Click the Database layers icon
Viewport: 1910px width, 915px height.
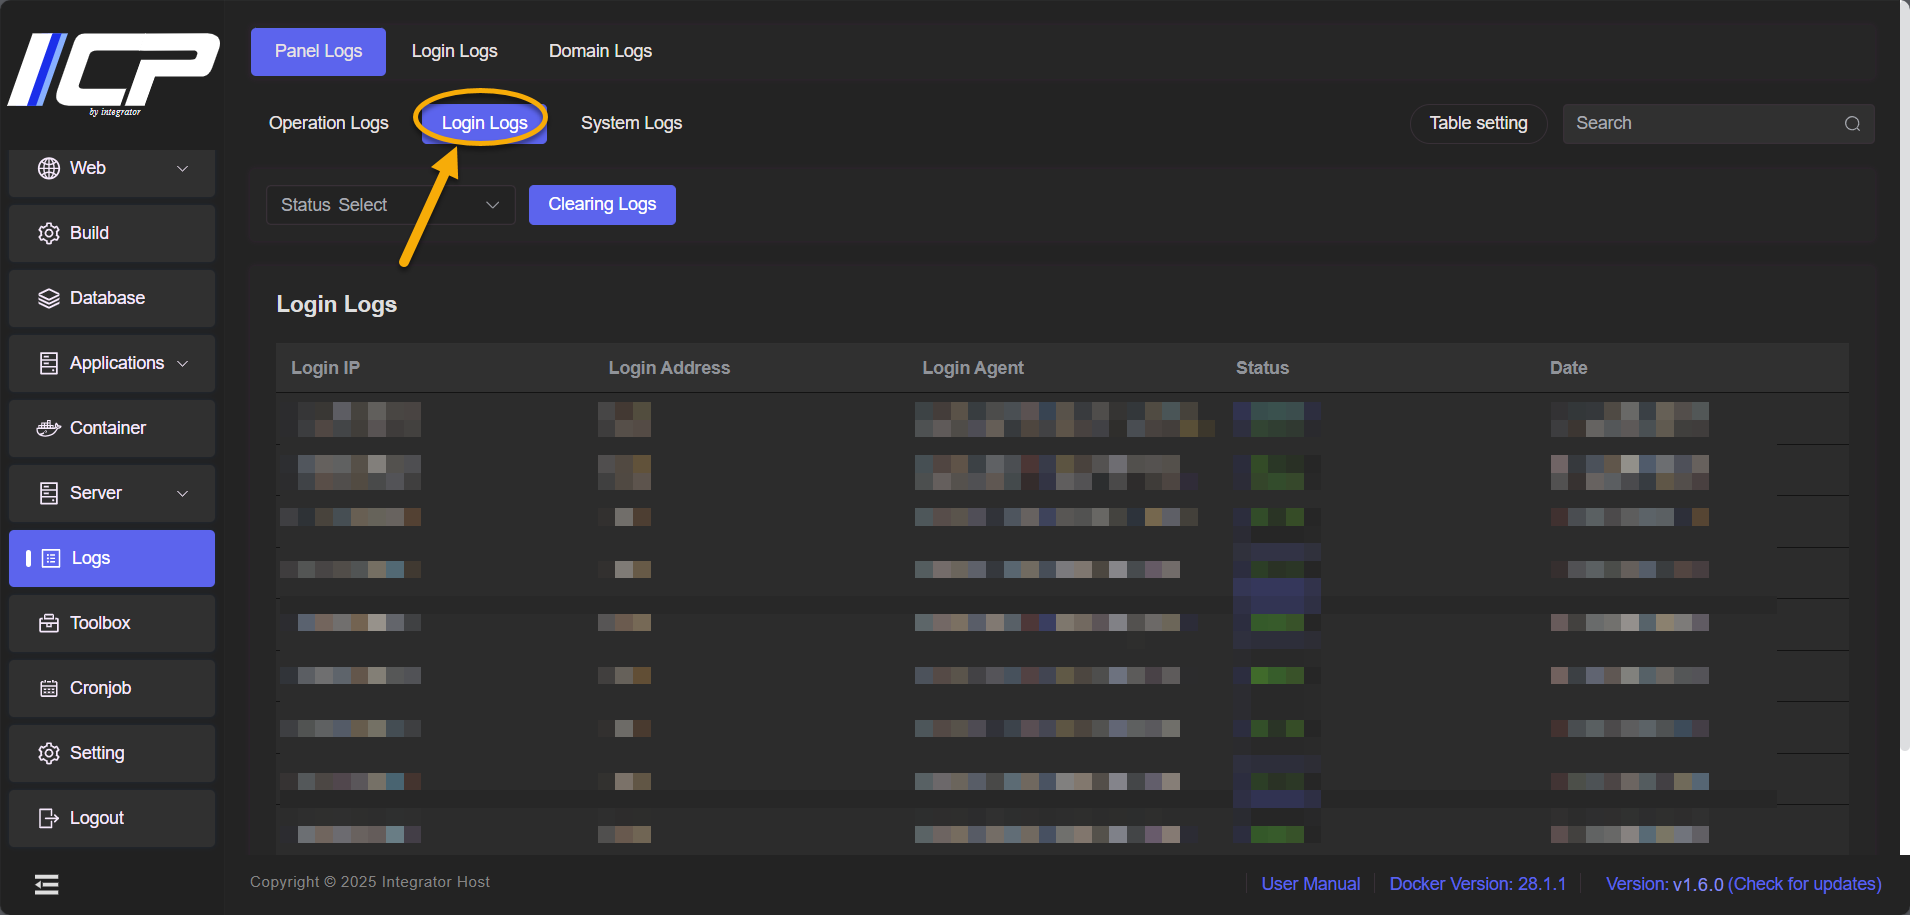(48, 298)
